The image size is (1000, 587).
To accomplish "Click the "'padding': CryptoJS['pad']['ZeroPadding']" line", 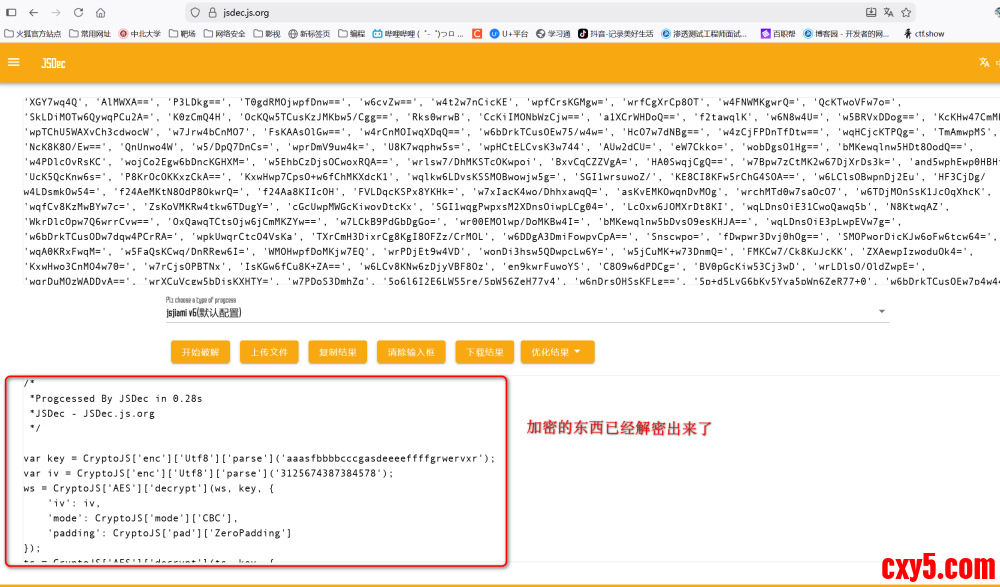I will [169, 533].
